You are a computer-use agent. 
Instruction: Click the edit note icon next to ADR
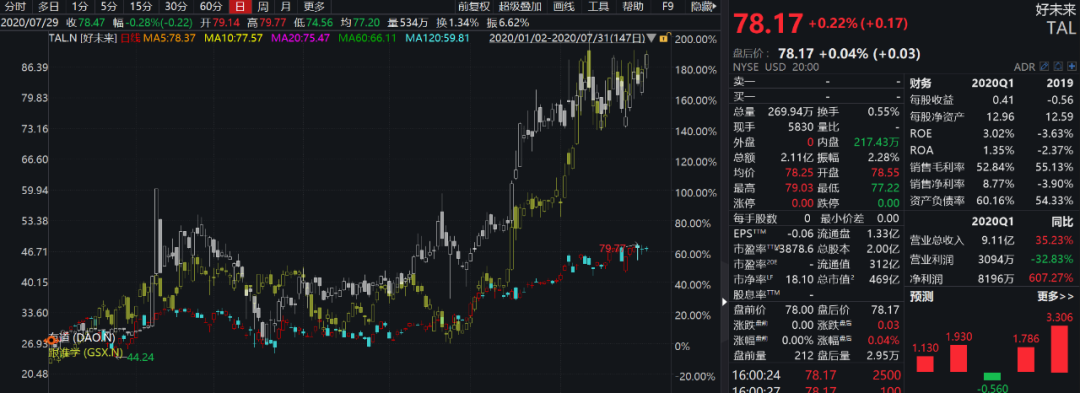pyautogui.click(x=1043, y=66)
